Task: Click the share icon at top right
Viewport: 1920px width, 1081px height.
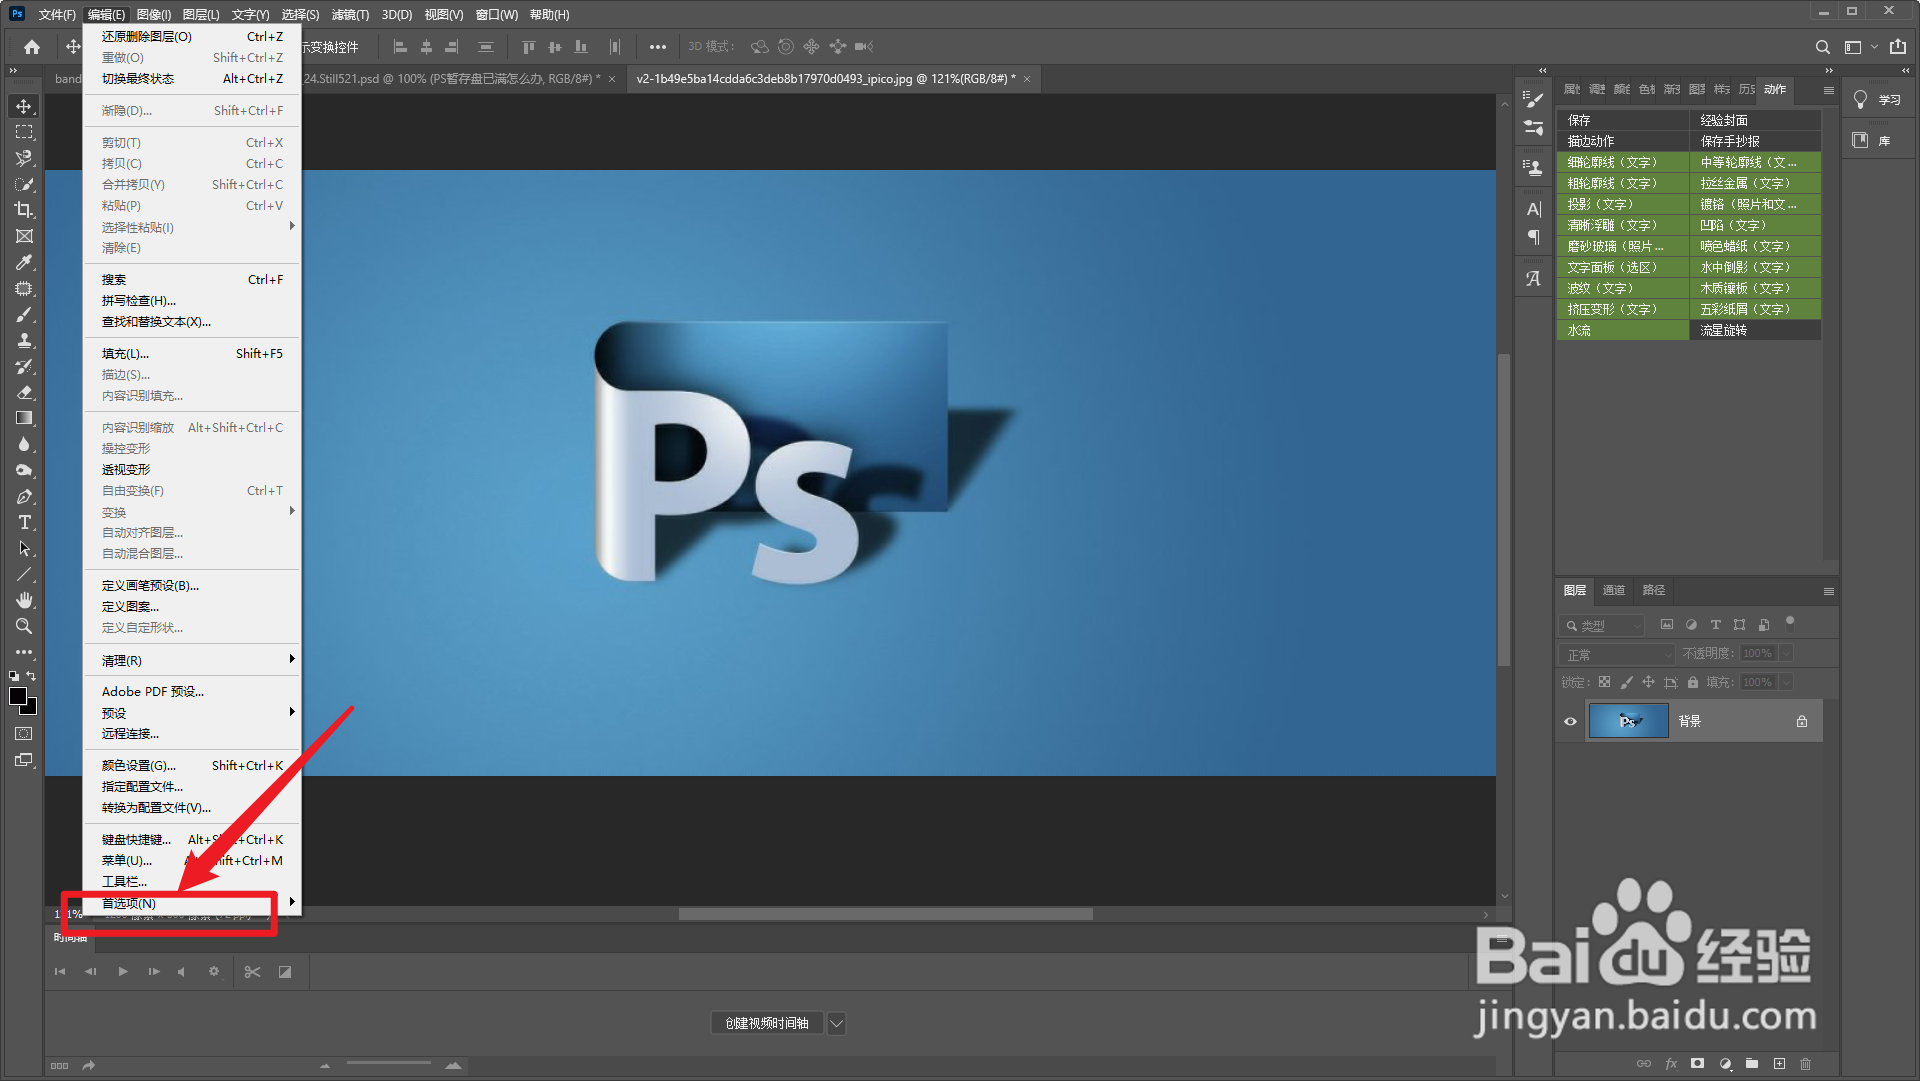Action: (1898, 47)
